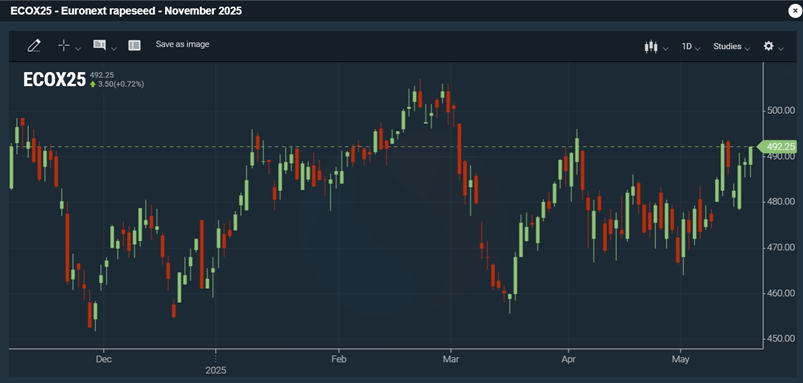Activate the crosshair cursor tool
This screenshot has height=383, width=803.
click(64, 46)
